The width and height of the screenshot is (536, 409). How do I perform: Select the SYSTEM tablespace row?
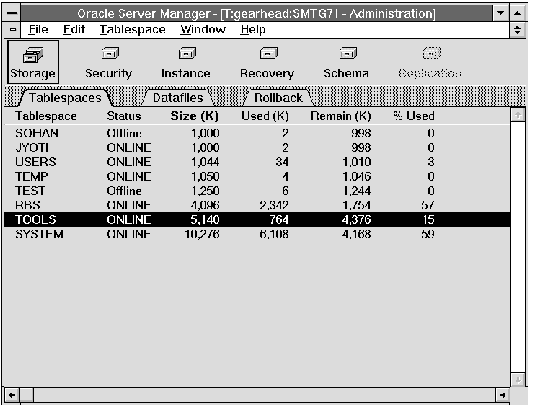257,234
